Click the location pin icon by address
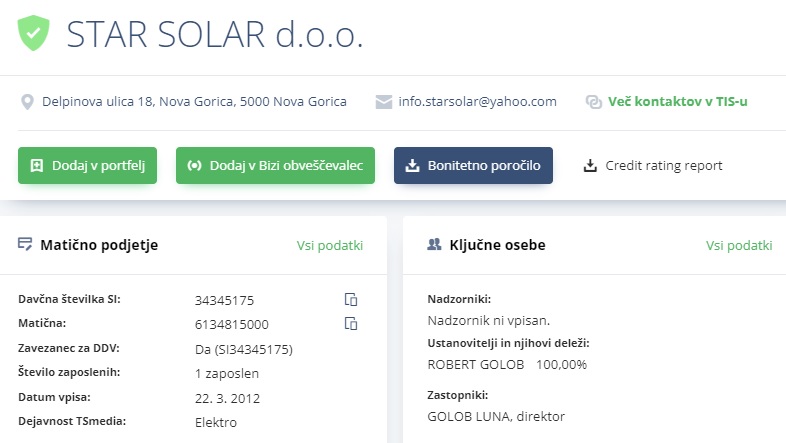 tap(27, 102)
